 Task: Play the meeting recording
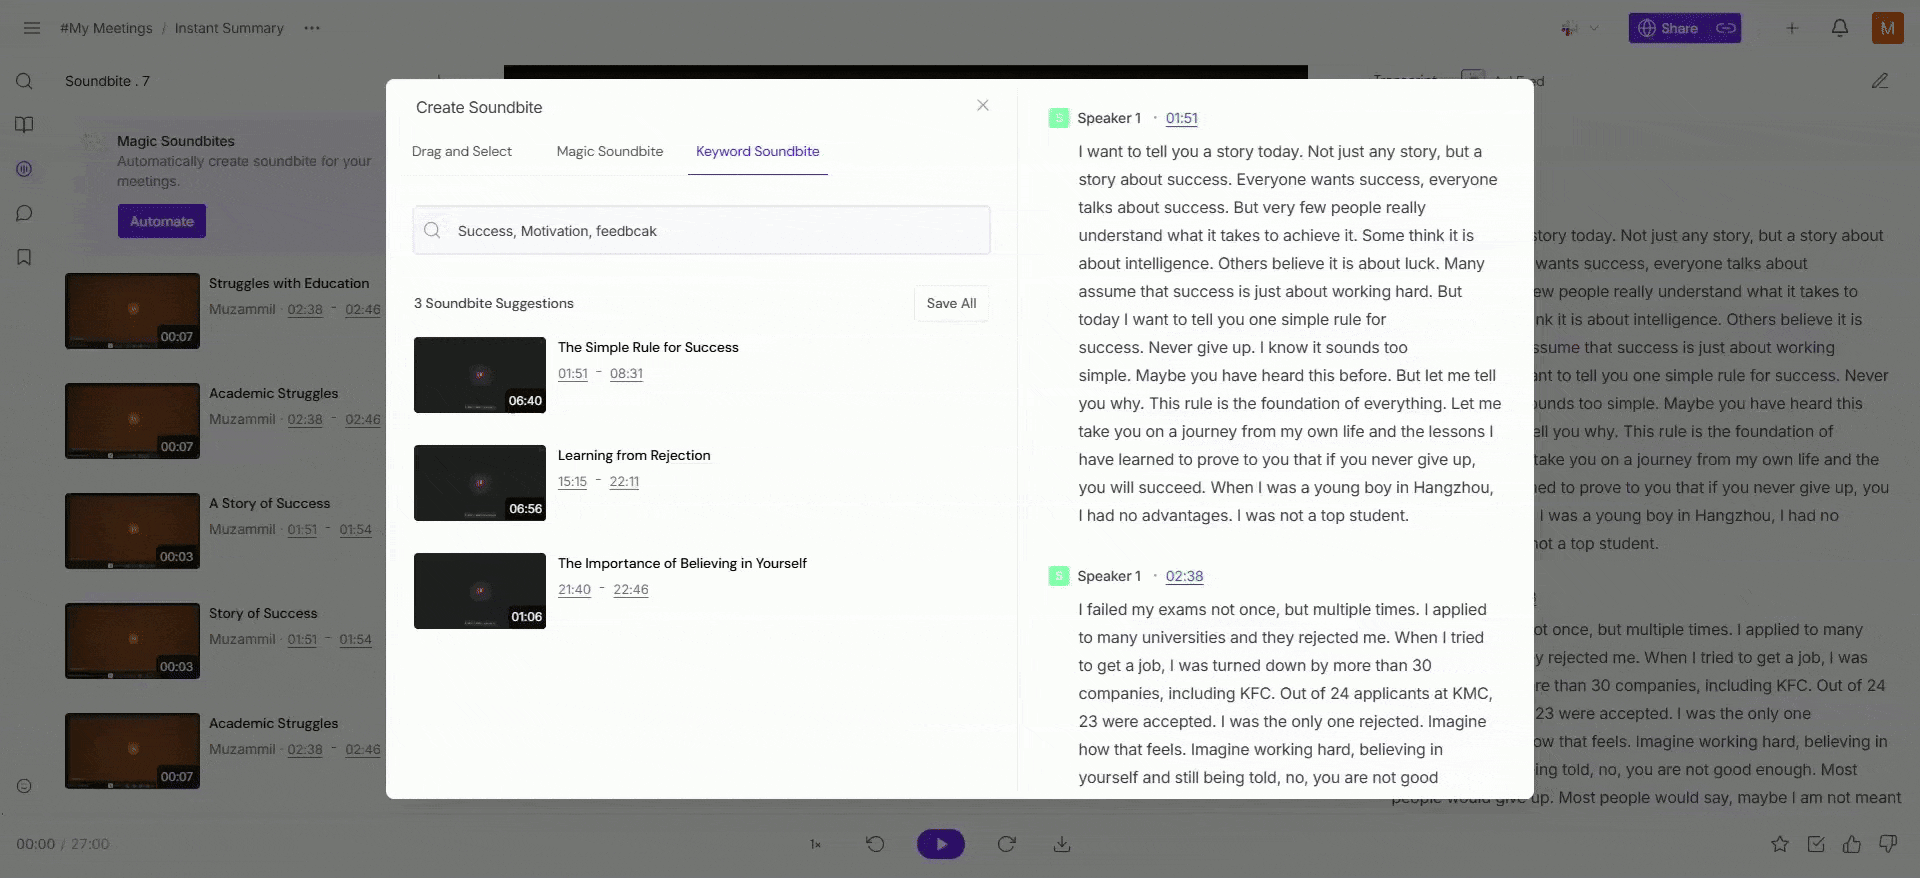click(x=941, y=844)
